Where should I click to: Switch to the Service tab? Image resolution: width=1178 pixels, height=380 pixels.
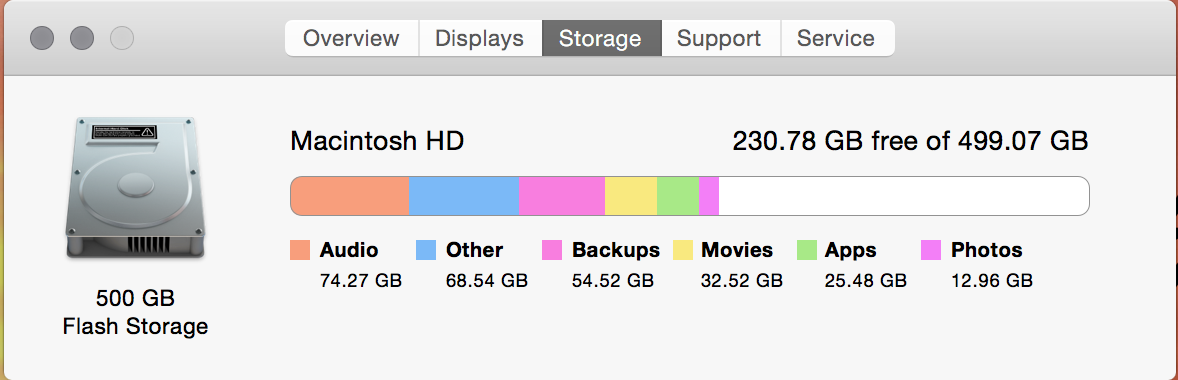click(x=837, y=38)
